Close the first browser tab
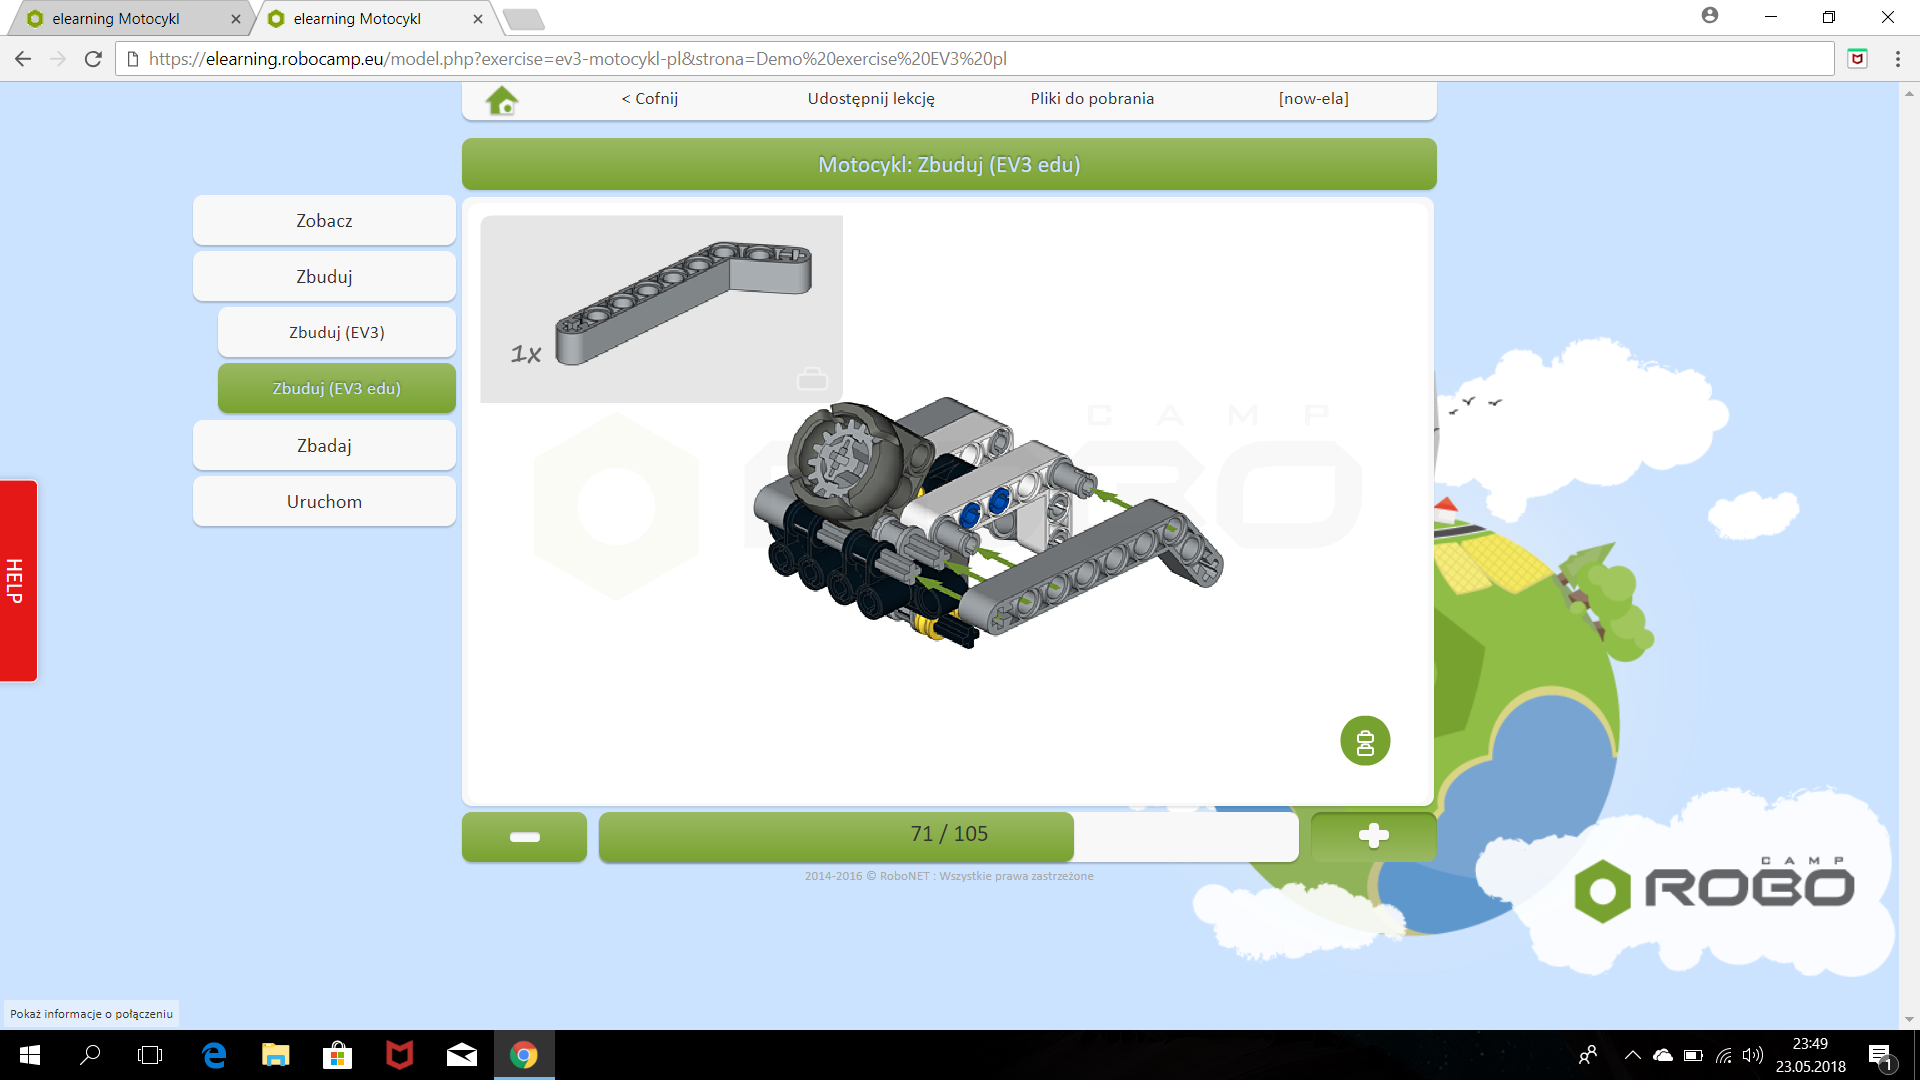The height and width of the screenshot is (1080, 1920). click(236, 19)
